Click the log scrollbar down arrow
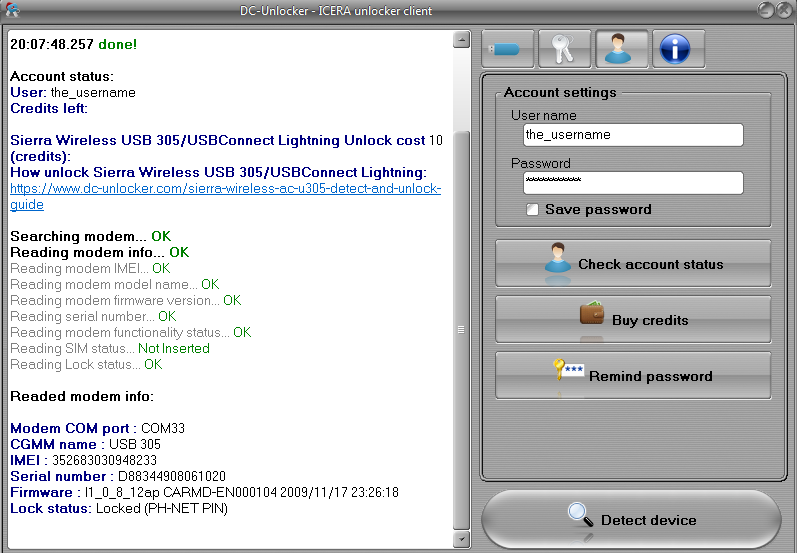Image resolution: width=797 pixels, height=554 pixels. [461, 539]
